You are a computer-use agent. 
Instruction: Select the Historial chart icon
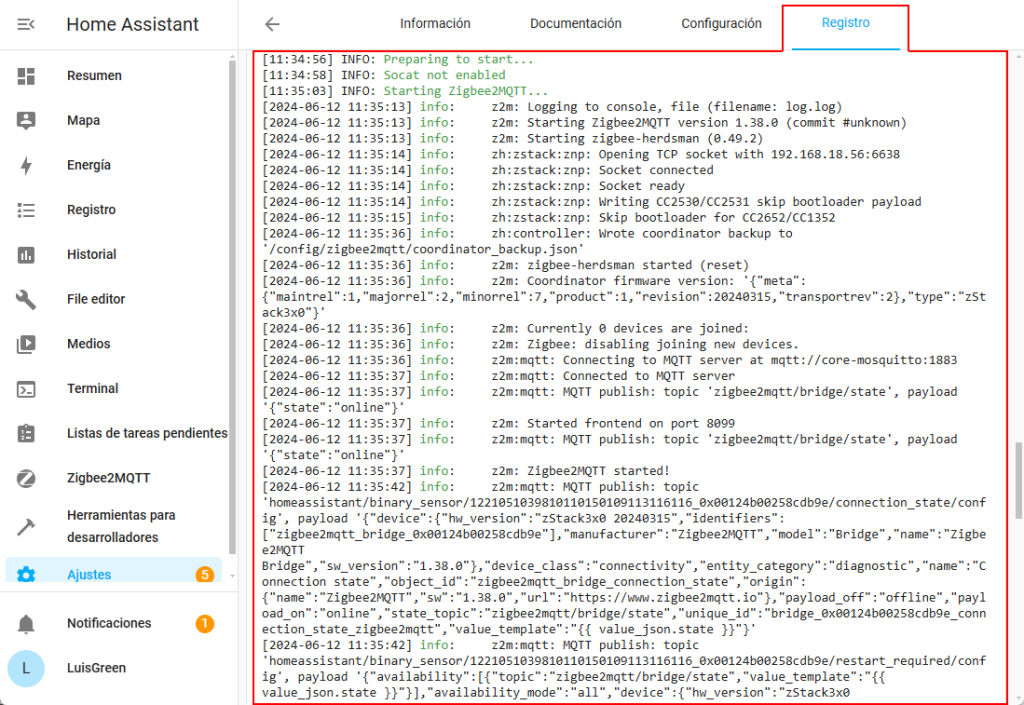27,255
